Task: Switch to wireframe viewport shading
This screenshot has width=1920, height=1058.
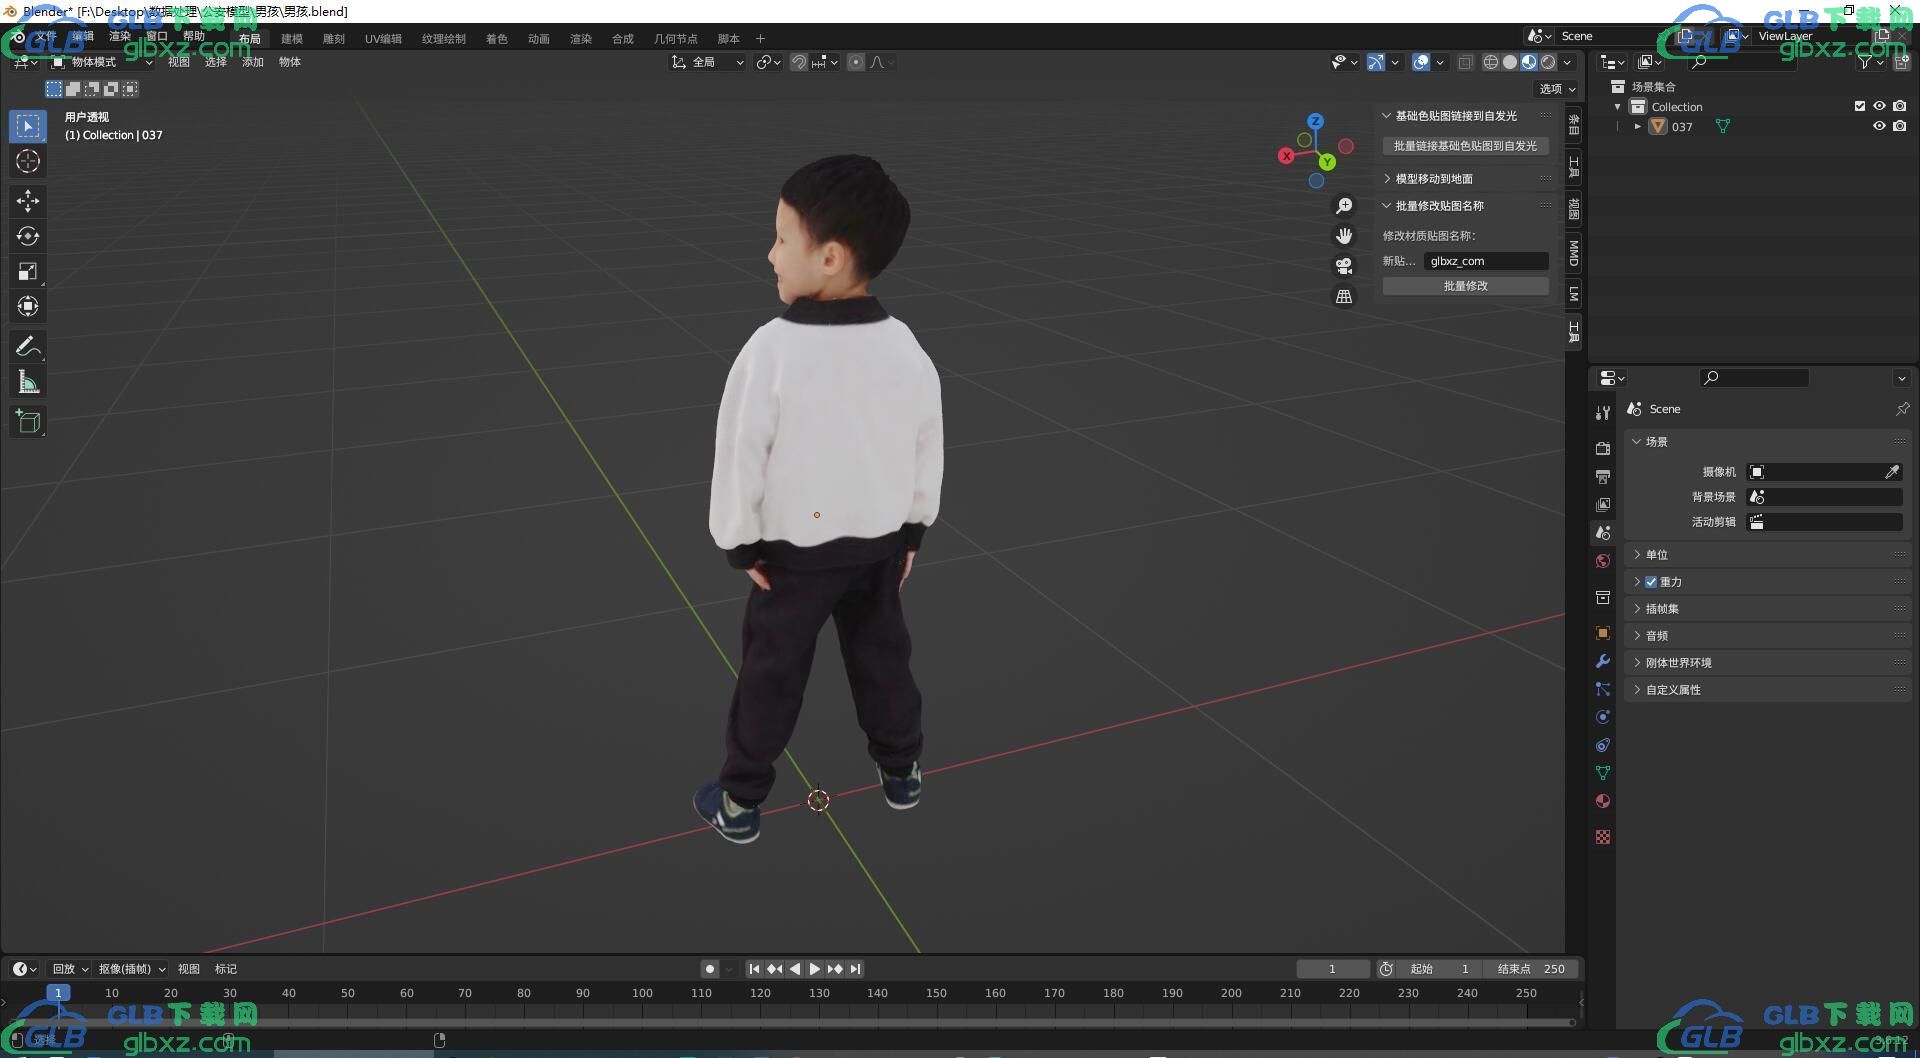Action: [x=1490, y=62]
